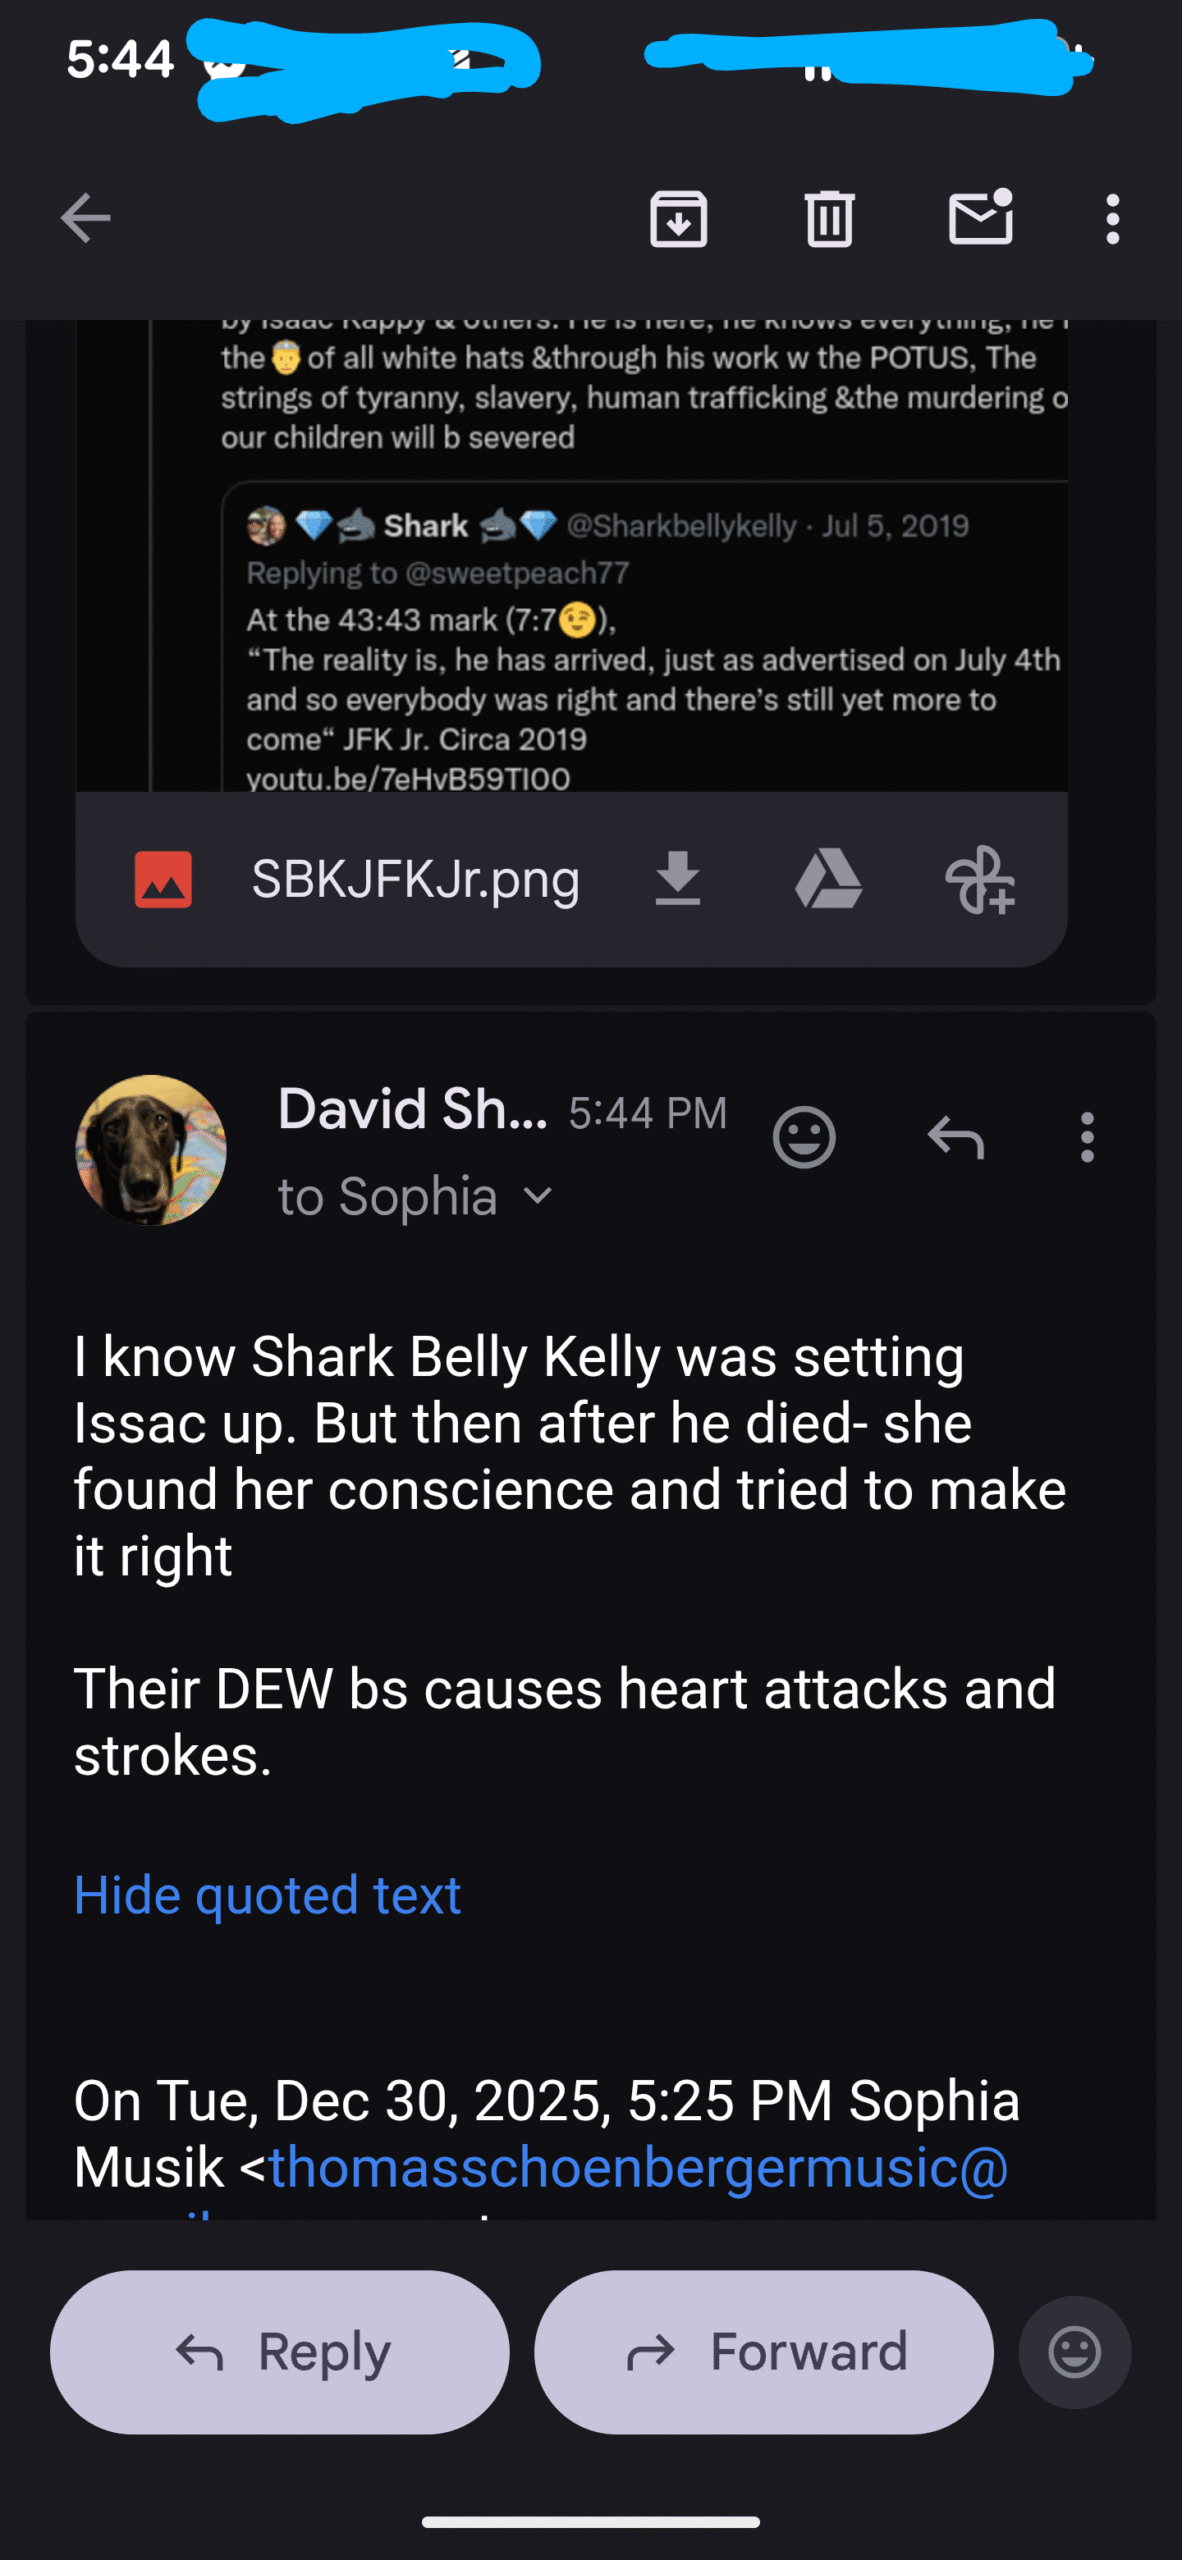Open David's dog profile picture
The image size is (1182, 2560).
click(x=151, y=1150)
